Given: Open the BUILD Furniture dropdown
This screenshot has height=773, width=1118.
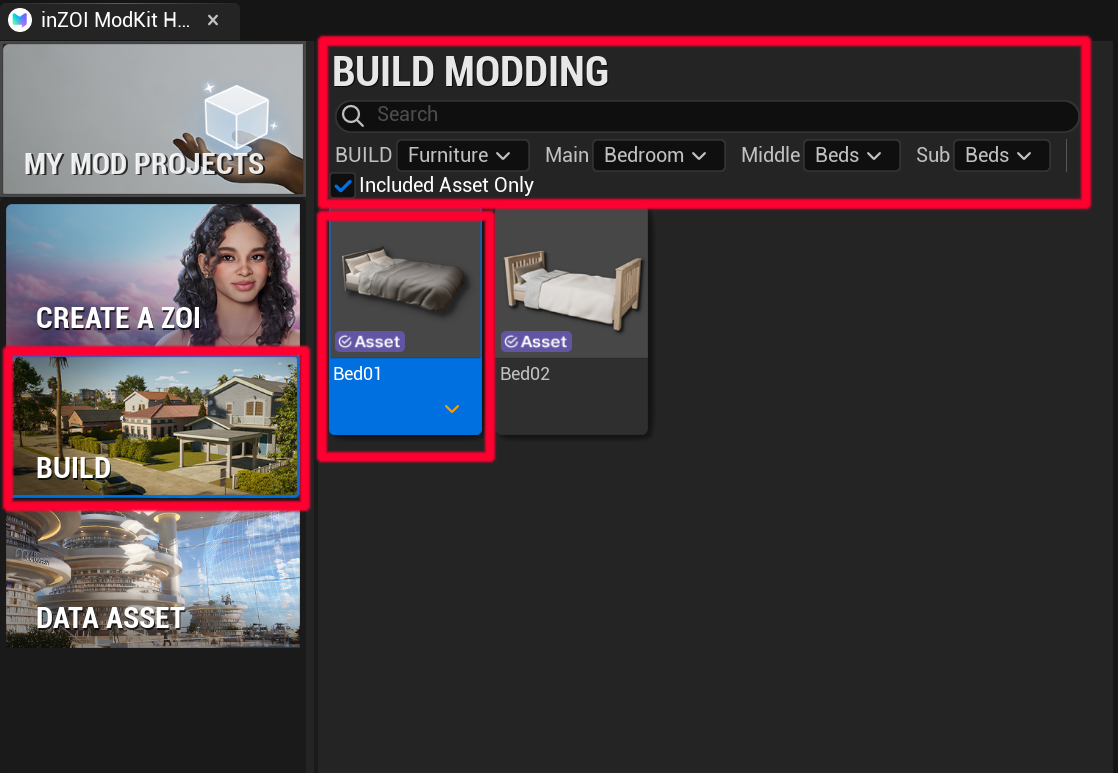Looking at the screenshot, I should click(x=463, y=155).
